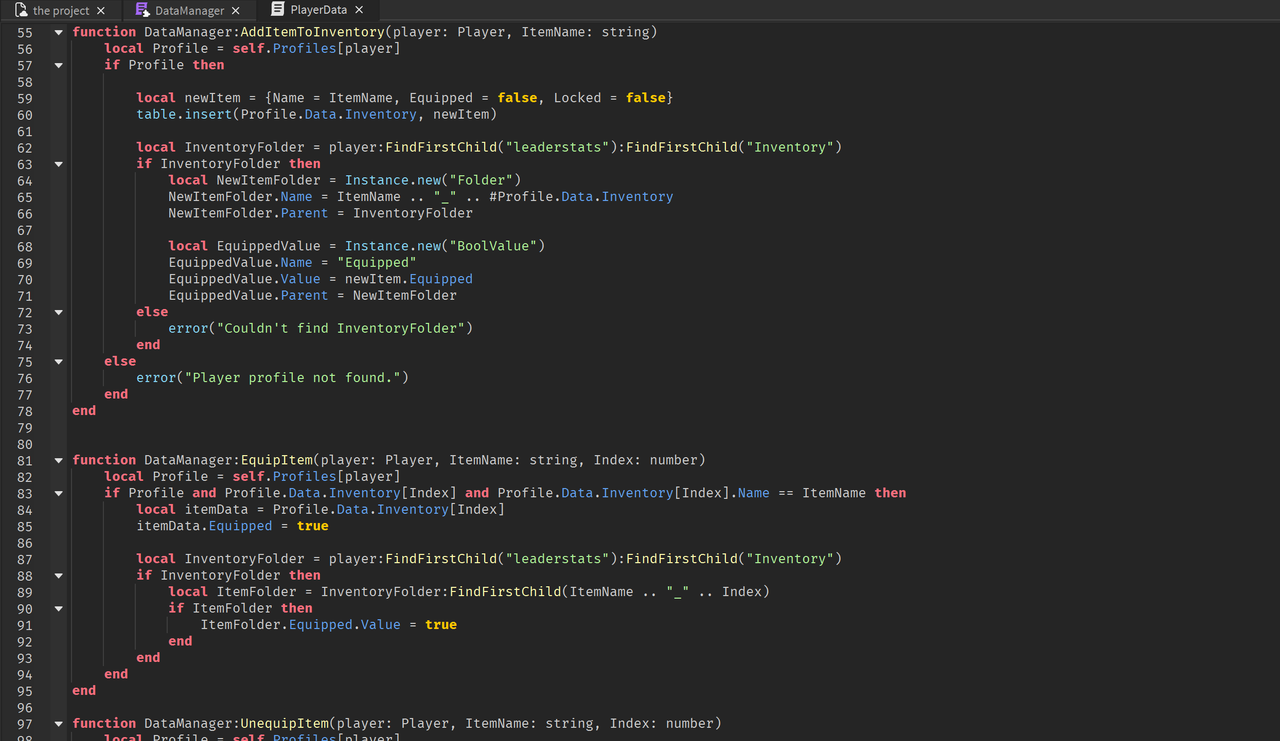Collapse the else block at line 75

tap(57, 361)
